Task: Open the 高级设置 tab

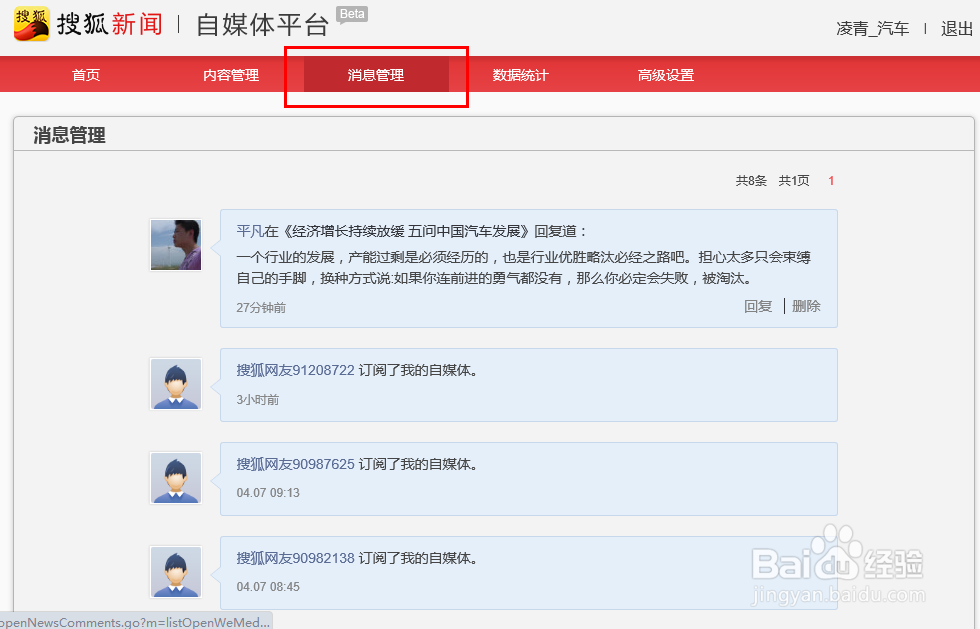Action: (x=666, y=74)
